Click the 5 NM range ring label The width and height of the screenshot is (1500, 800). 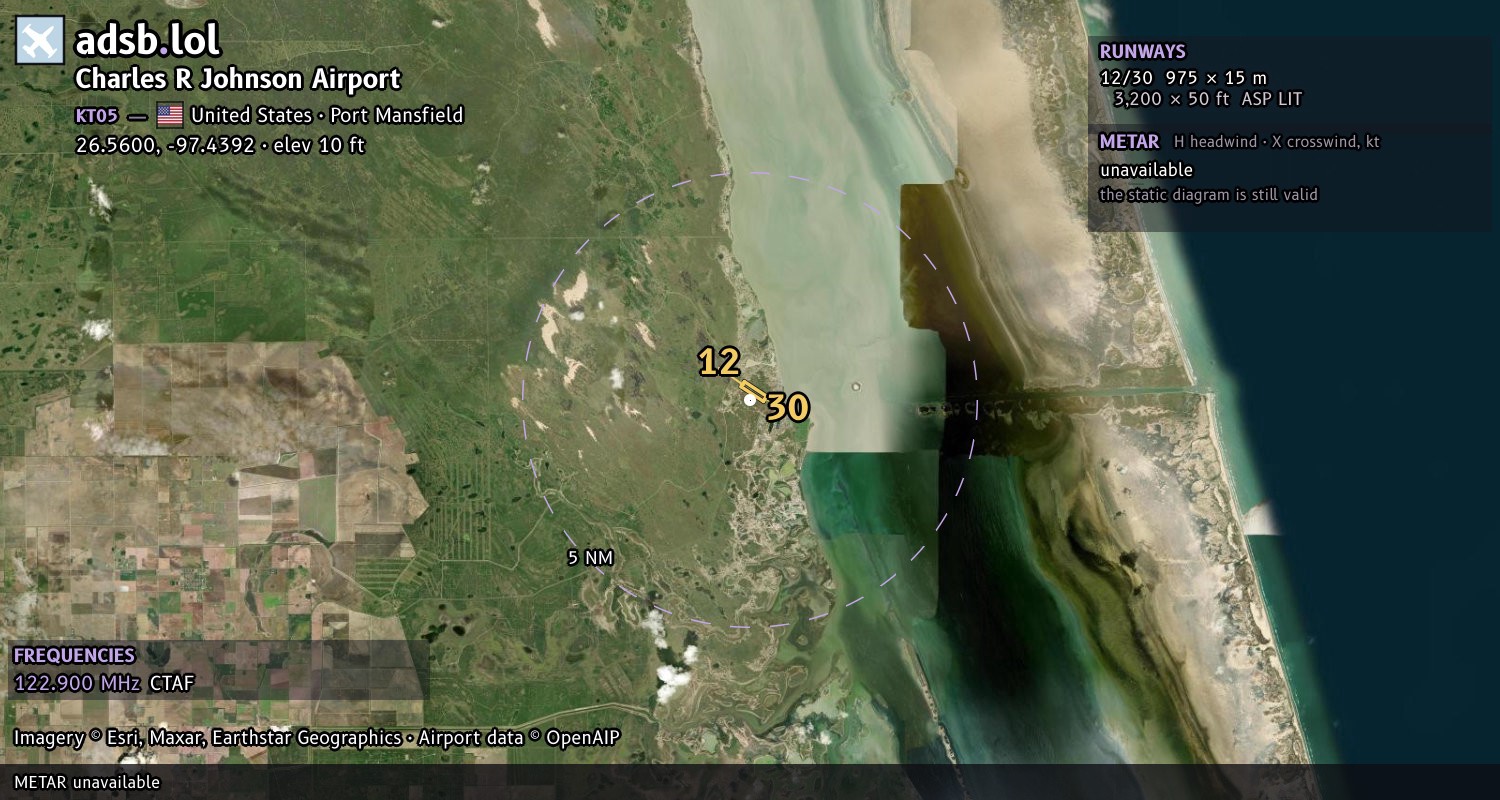[x=590, y=558]
